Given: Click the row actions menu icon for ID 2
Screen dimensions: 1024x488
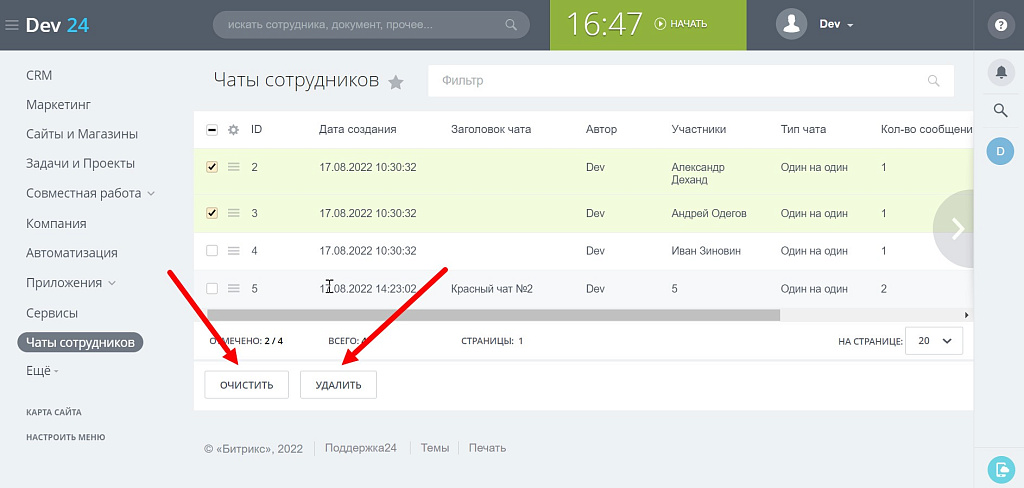Looking at the screenshot, I should pos(233,167).
